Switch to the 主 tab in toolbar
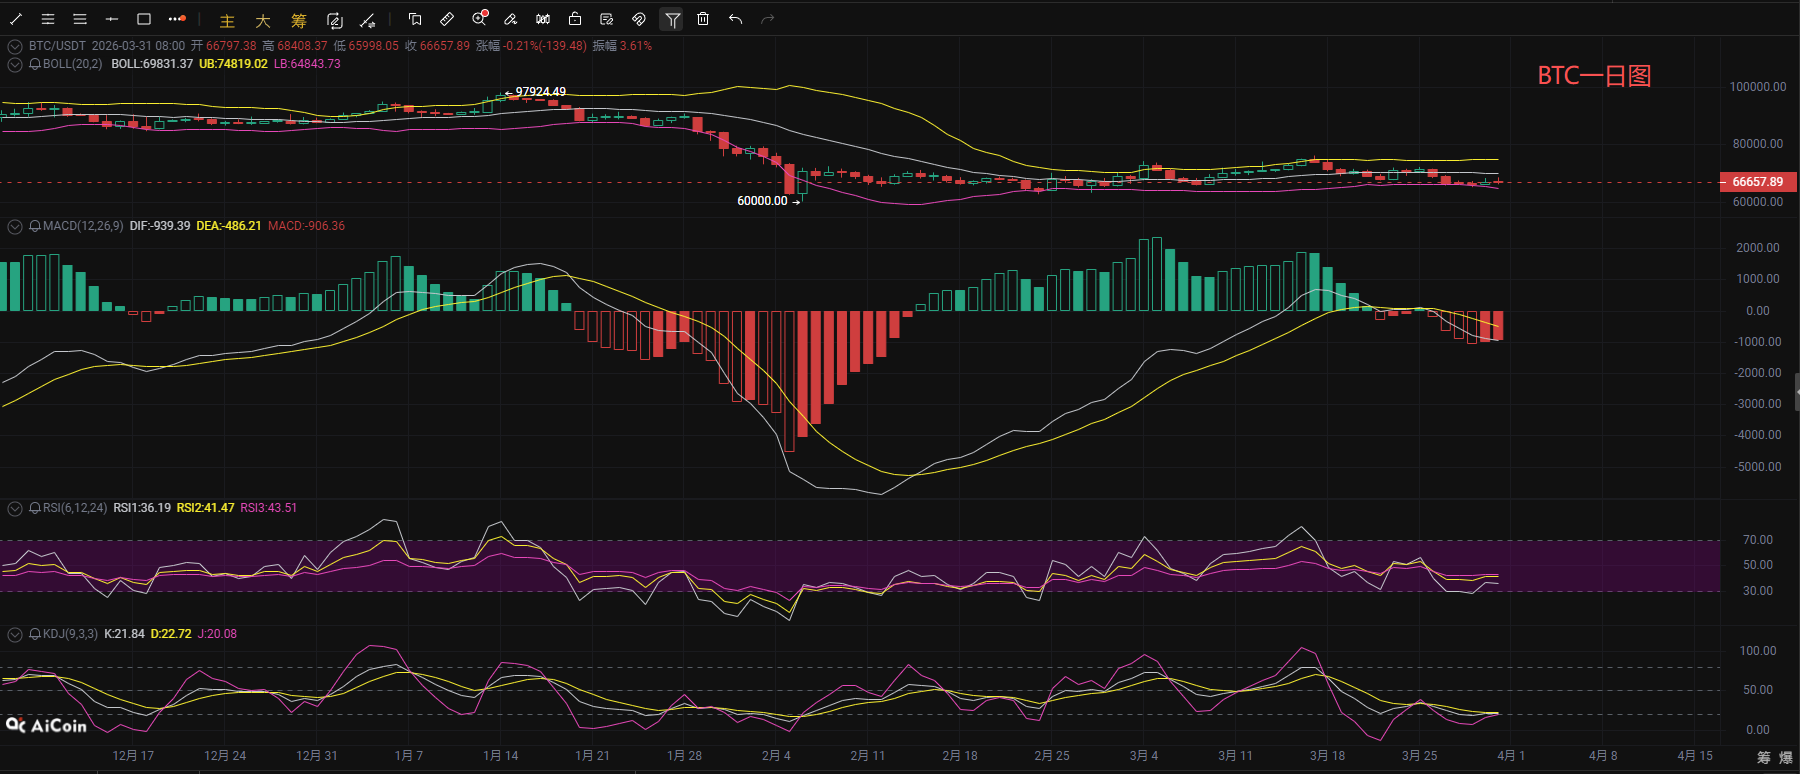Screen dimensions: 1800x774 (x=227, y=20)
